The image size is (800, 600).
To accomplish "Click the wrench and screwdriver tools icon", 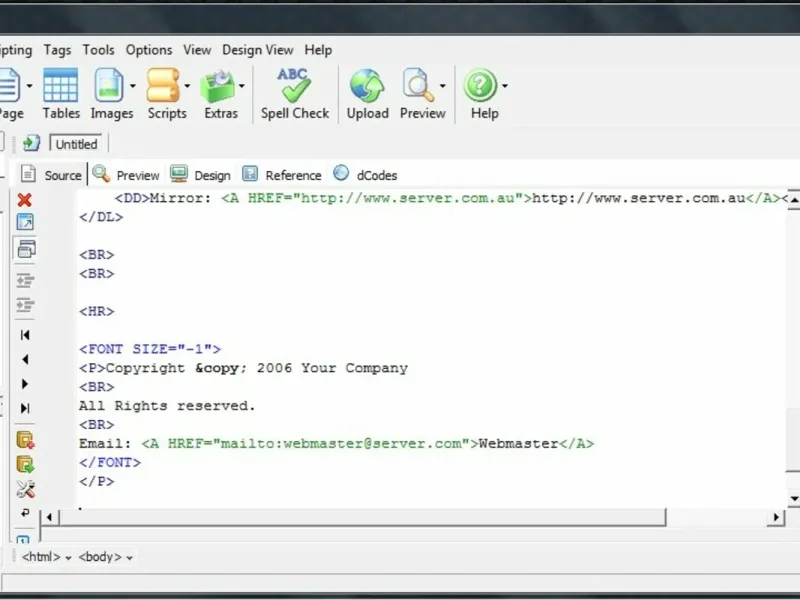I will tap(25, 489).
